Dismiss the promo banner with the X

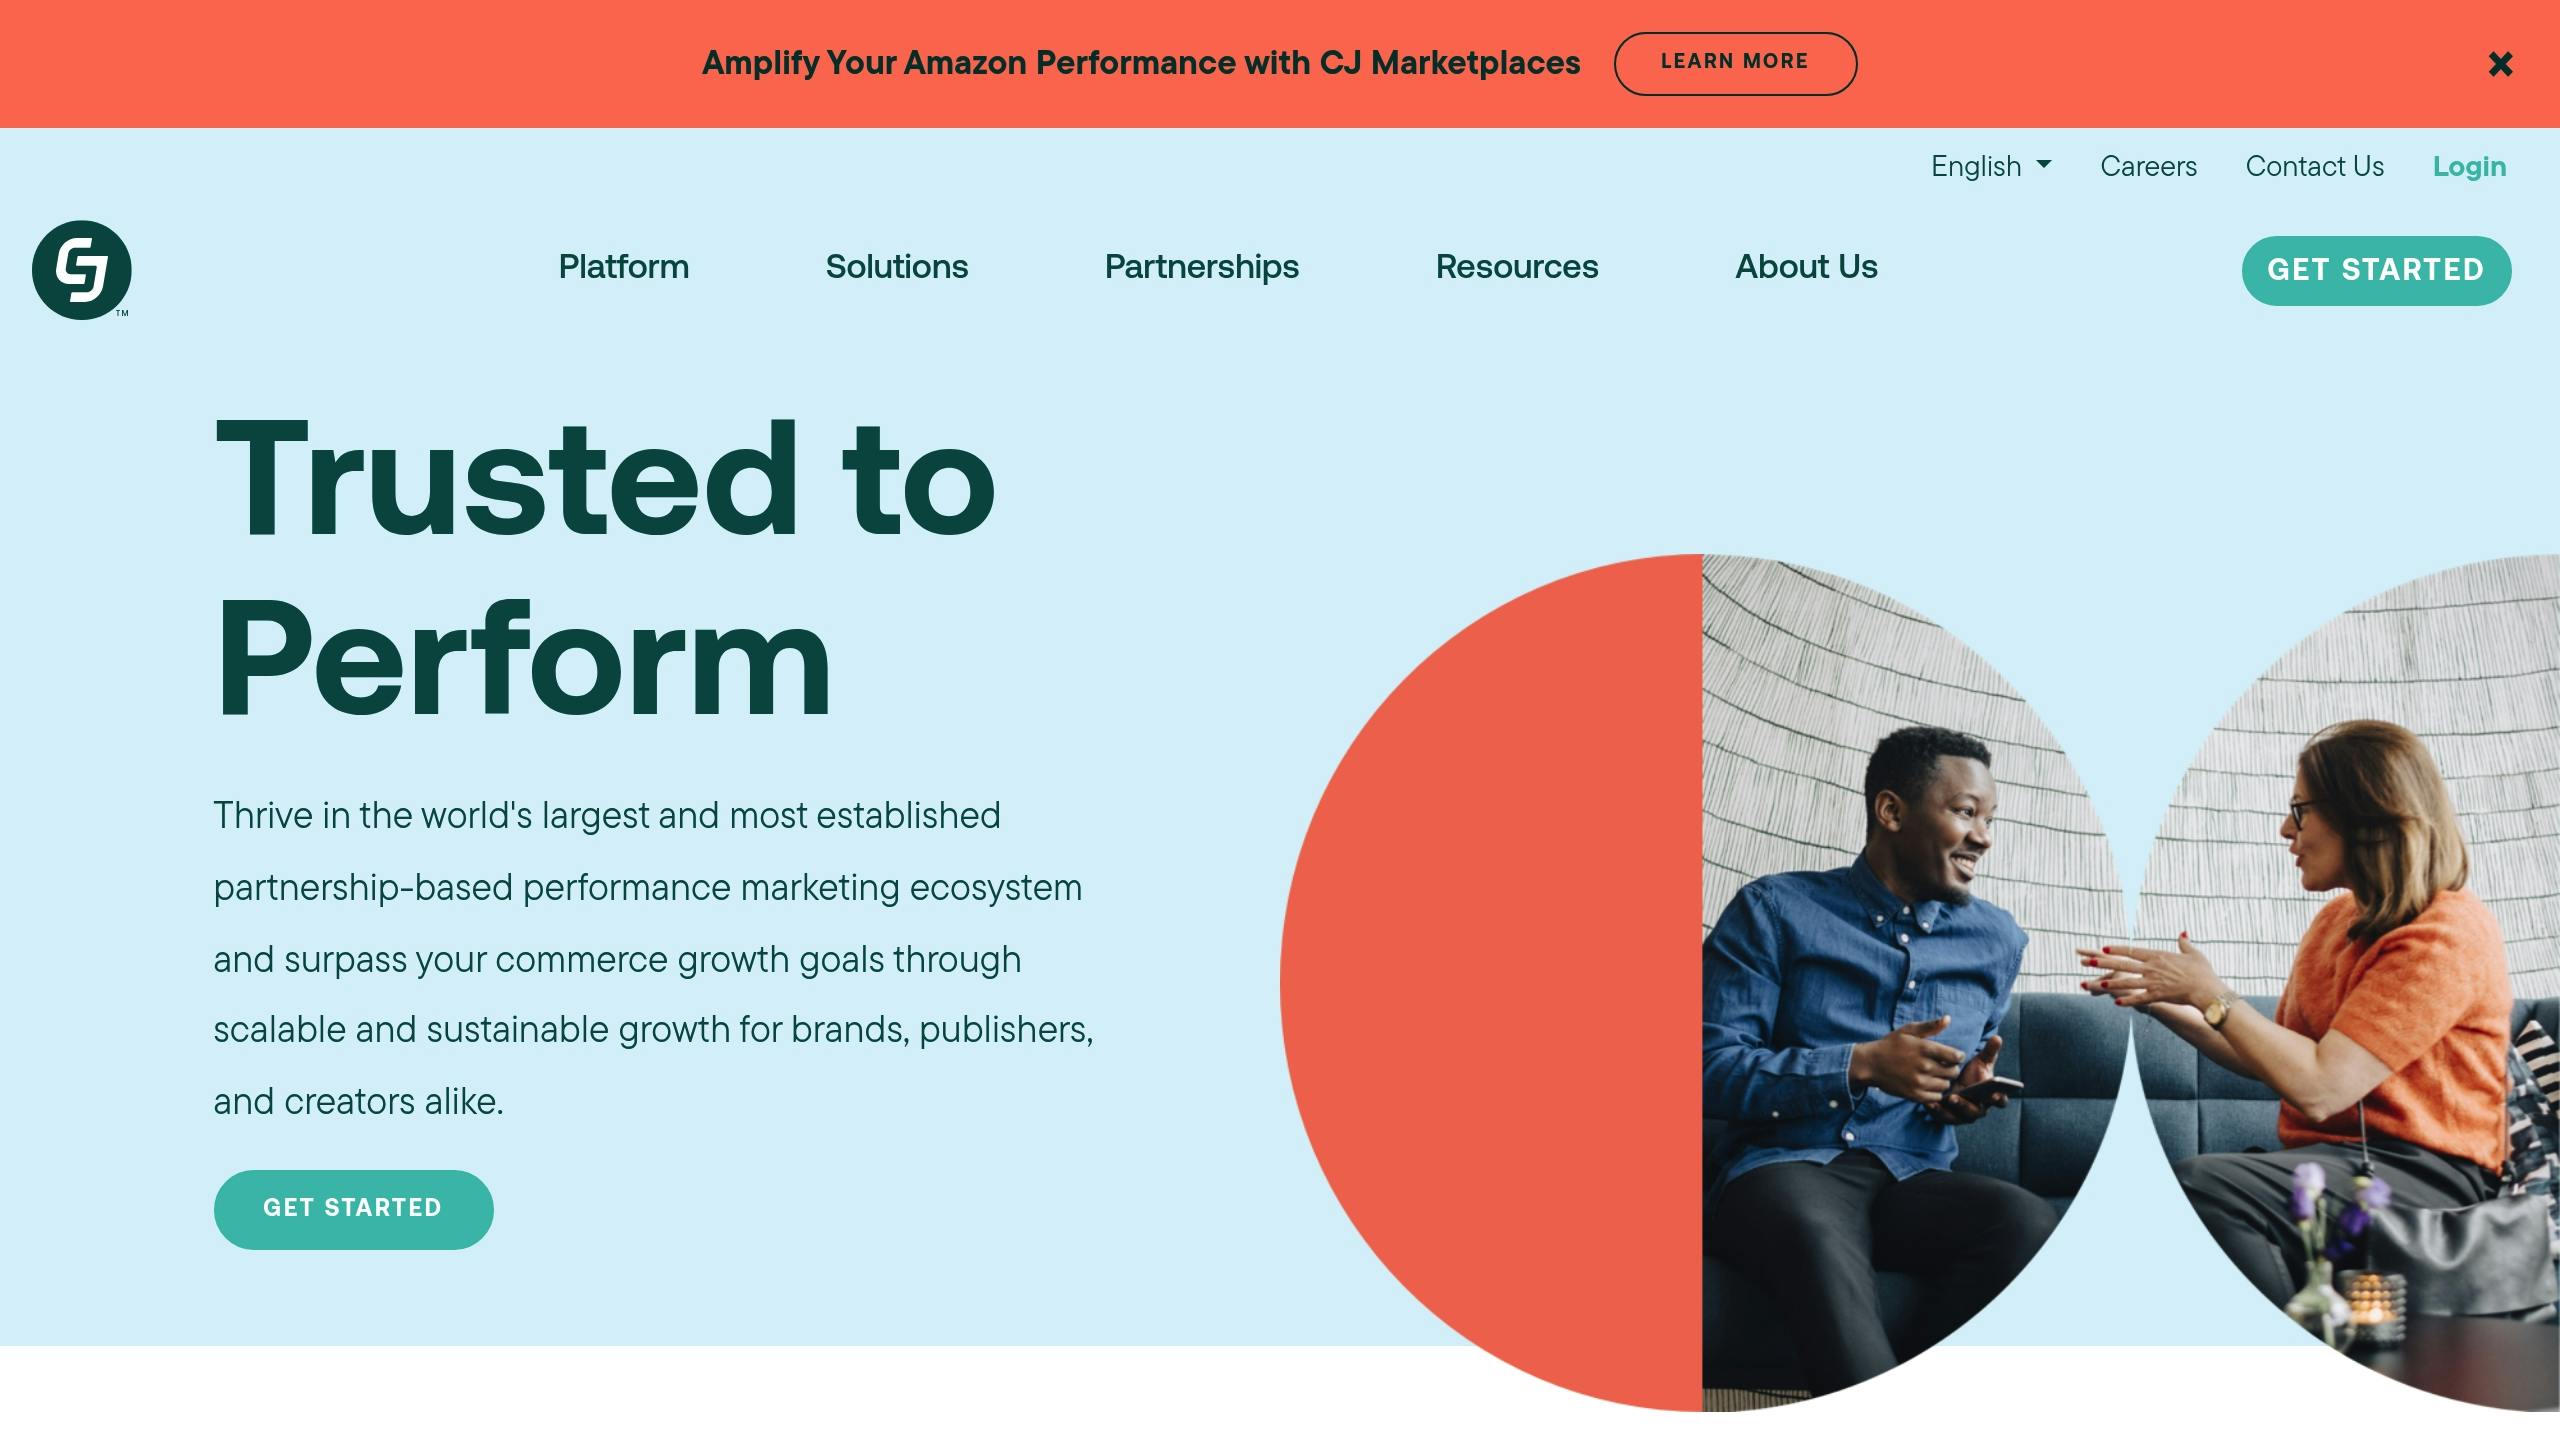coord(2500,64)
